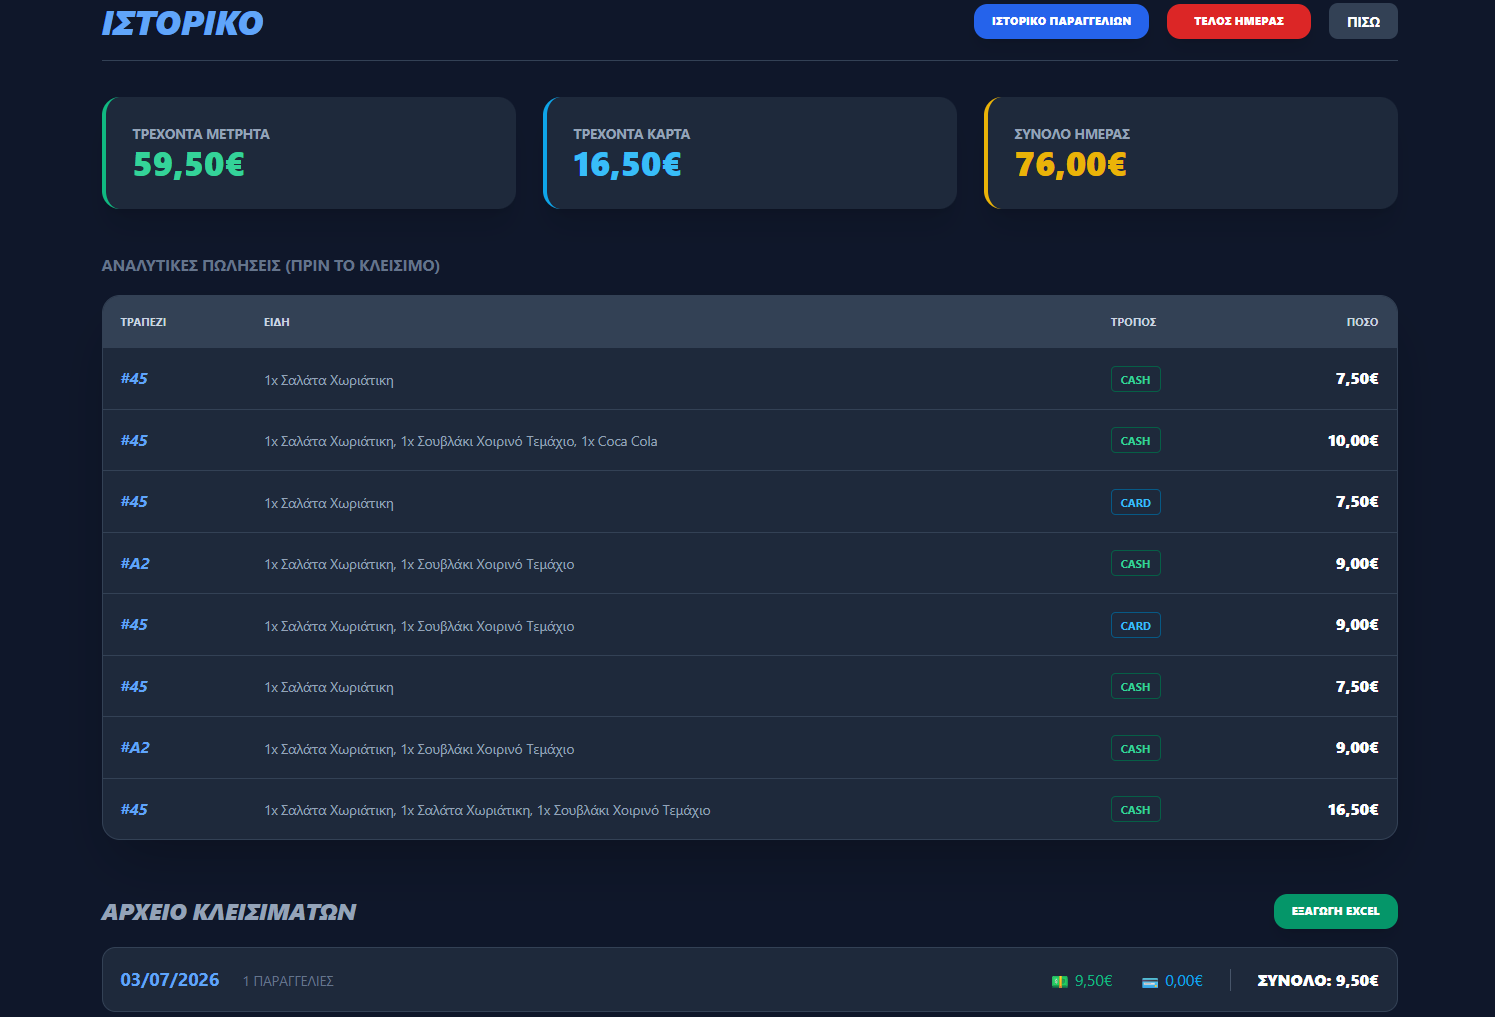This screenshot has width=1495, height=1017.
Task: Click the order listing two Σαλάτα Χωριάτικη items
Action: tap(487, 810)
